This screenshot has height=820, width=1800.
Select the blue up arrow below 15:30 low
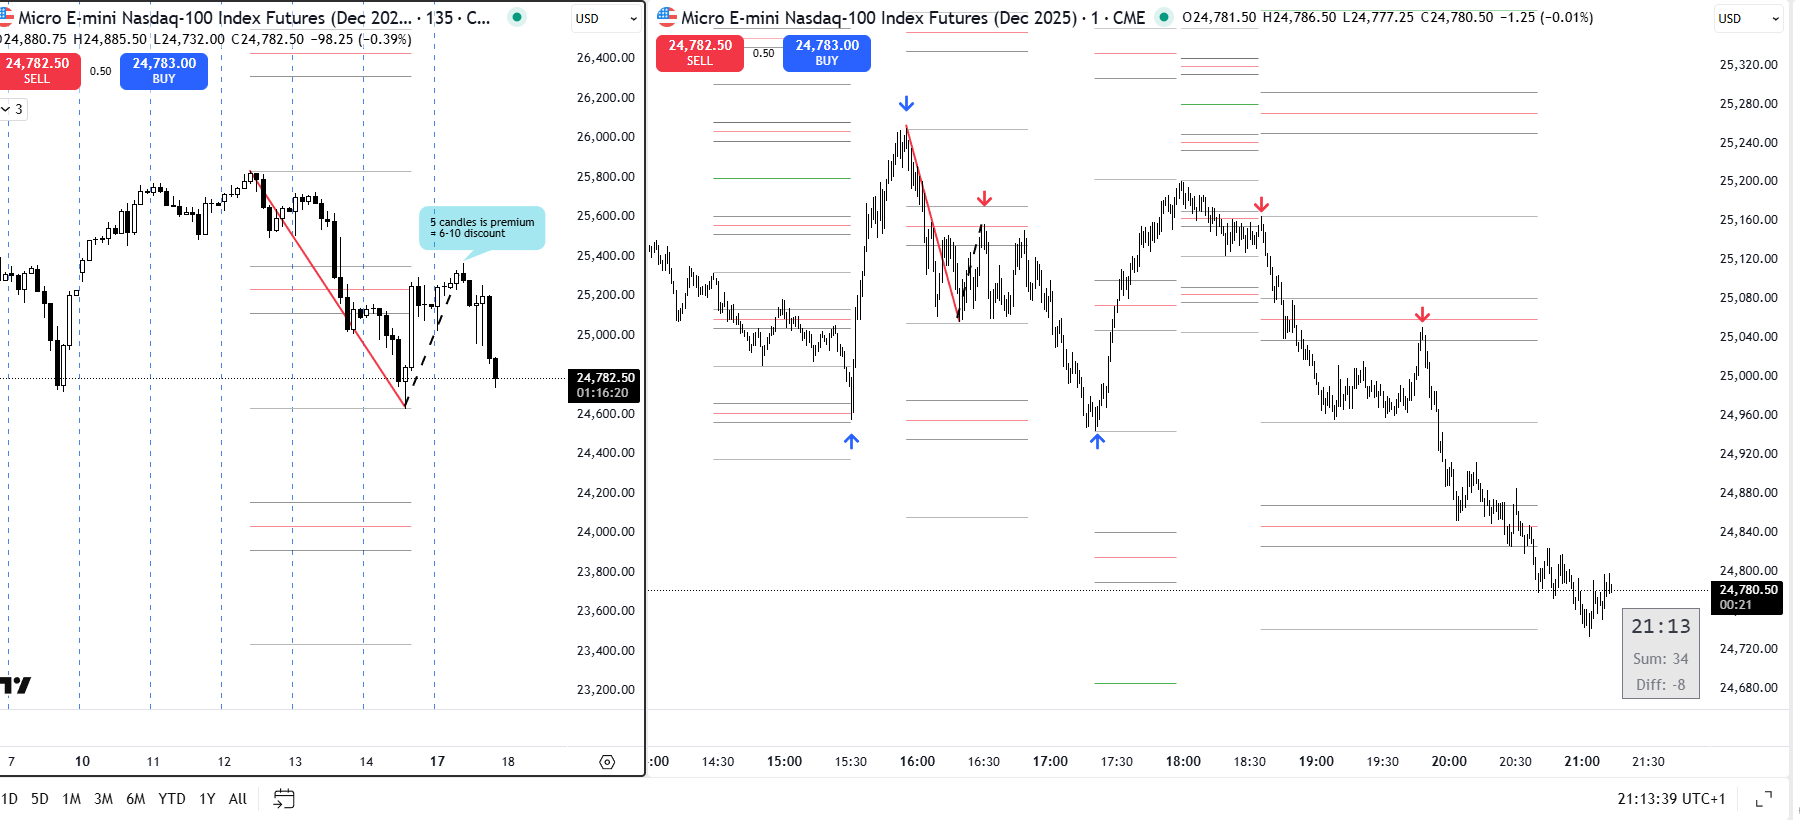pos(851,441)
